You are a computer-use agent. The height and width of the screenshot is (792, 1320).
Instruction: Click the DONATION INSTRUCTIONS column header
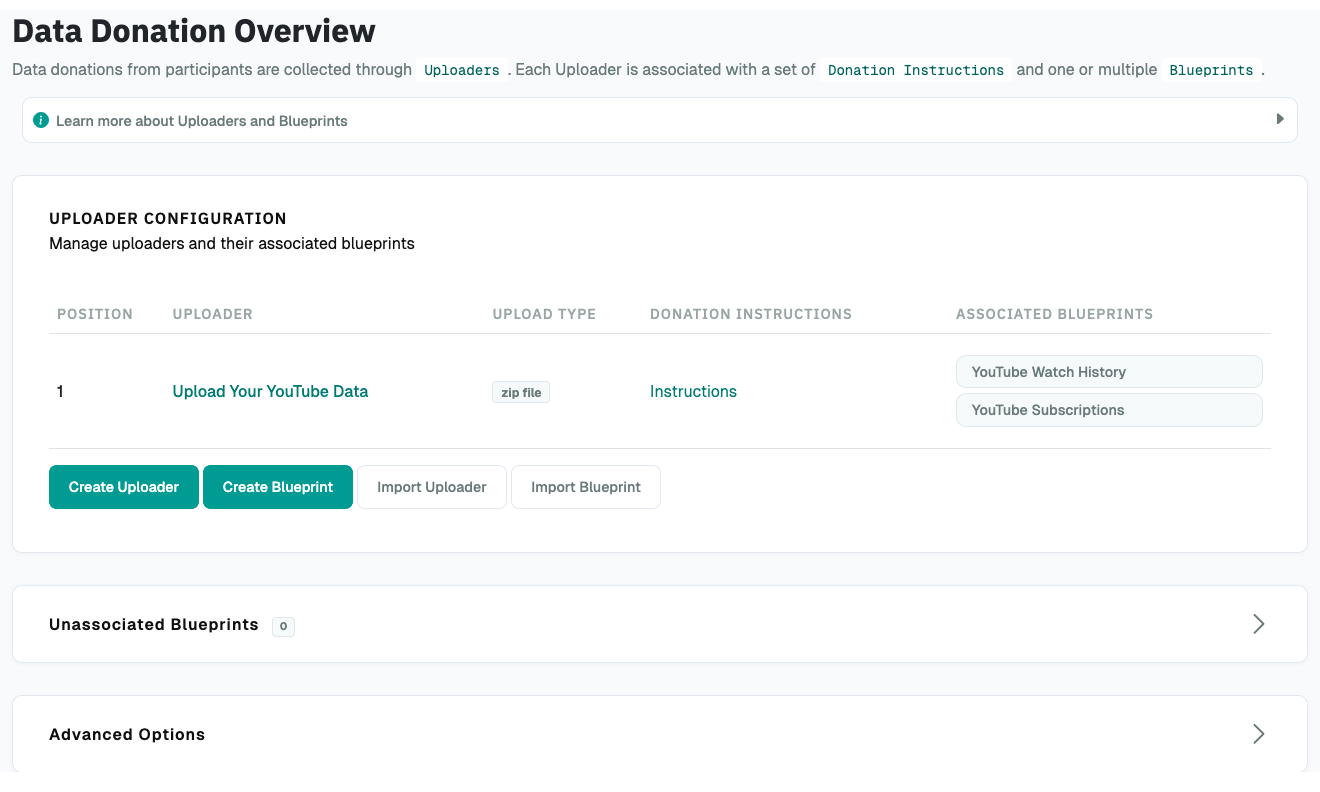pos(751,314)
